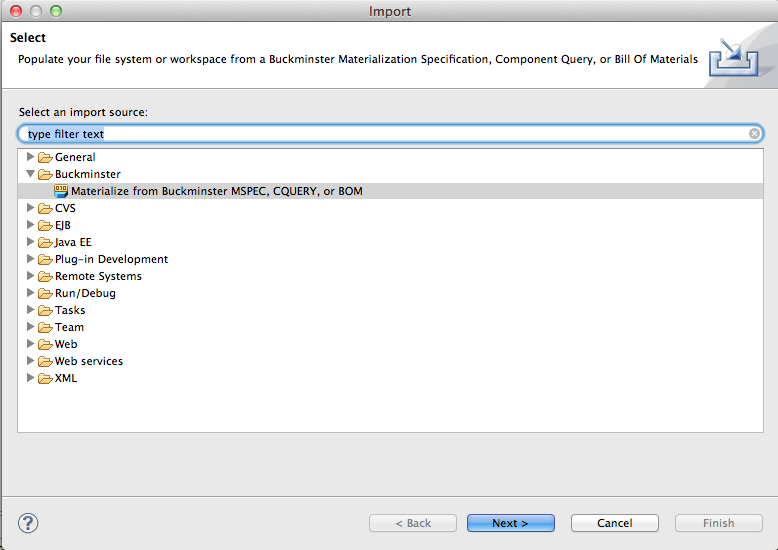Select the Web services tree label

(89, 360)
